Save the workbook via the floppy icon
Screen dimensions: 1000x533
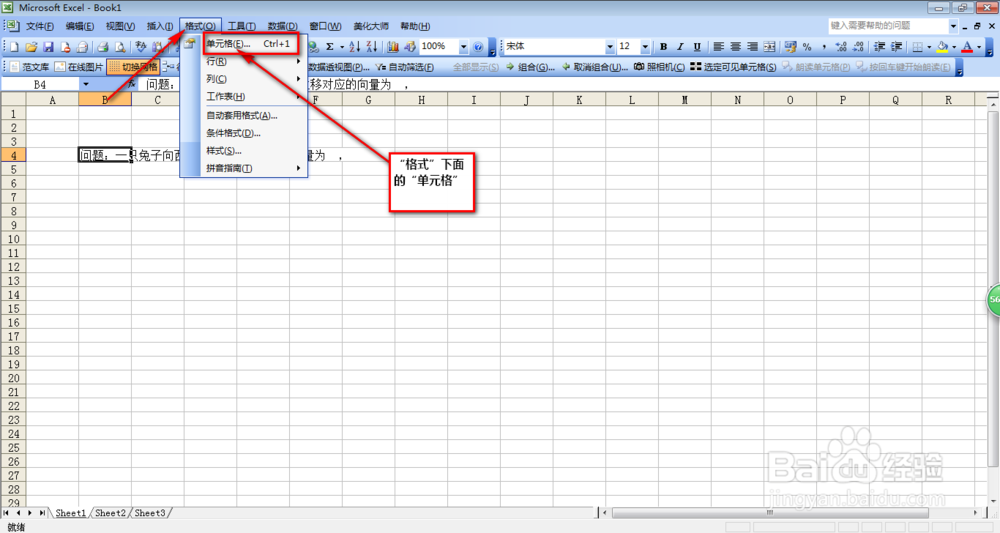coord(48,47)
